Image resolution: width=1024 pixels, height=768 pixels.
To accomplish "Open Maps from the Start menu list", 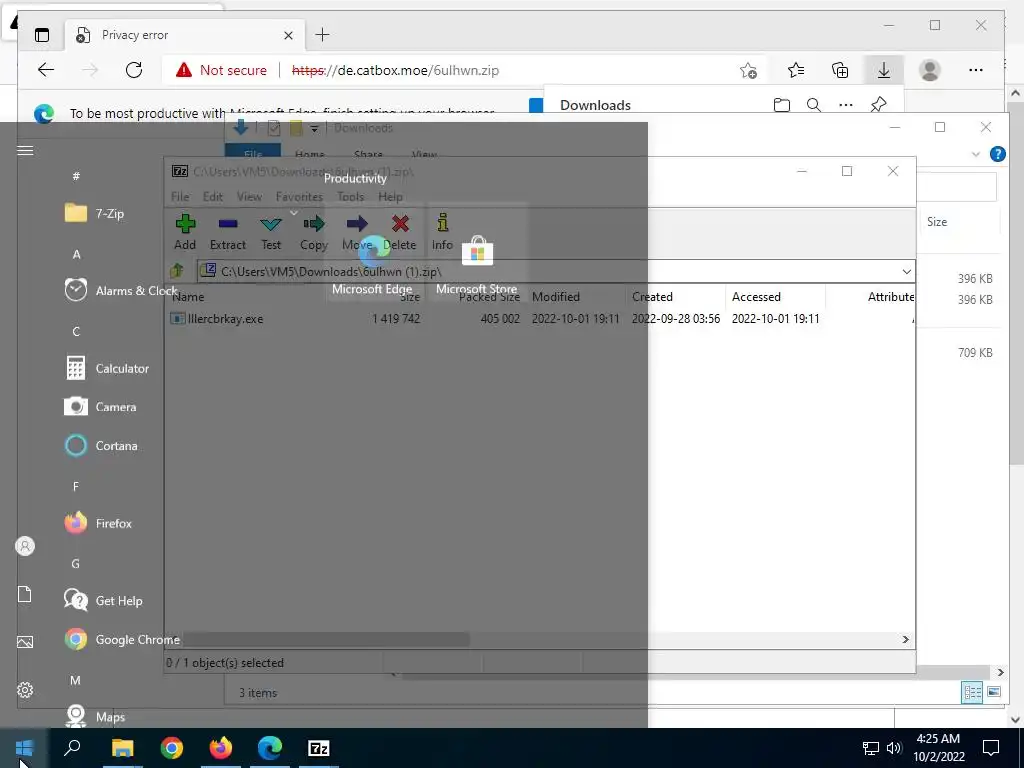I will pyautogui.click(x=95, y=716).
